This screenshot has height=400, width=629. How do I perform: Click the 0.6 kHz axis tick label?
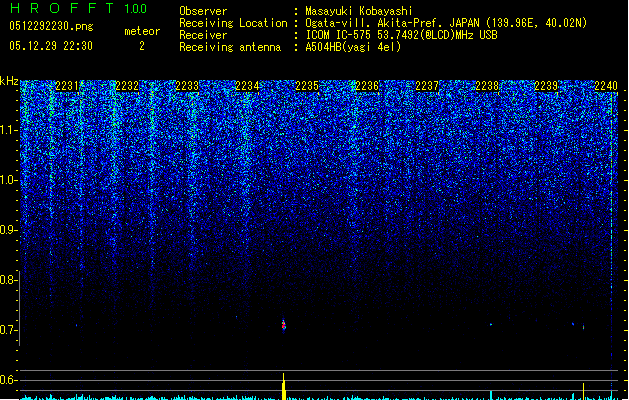[9, 380]
